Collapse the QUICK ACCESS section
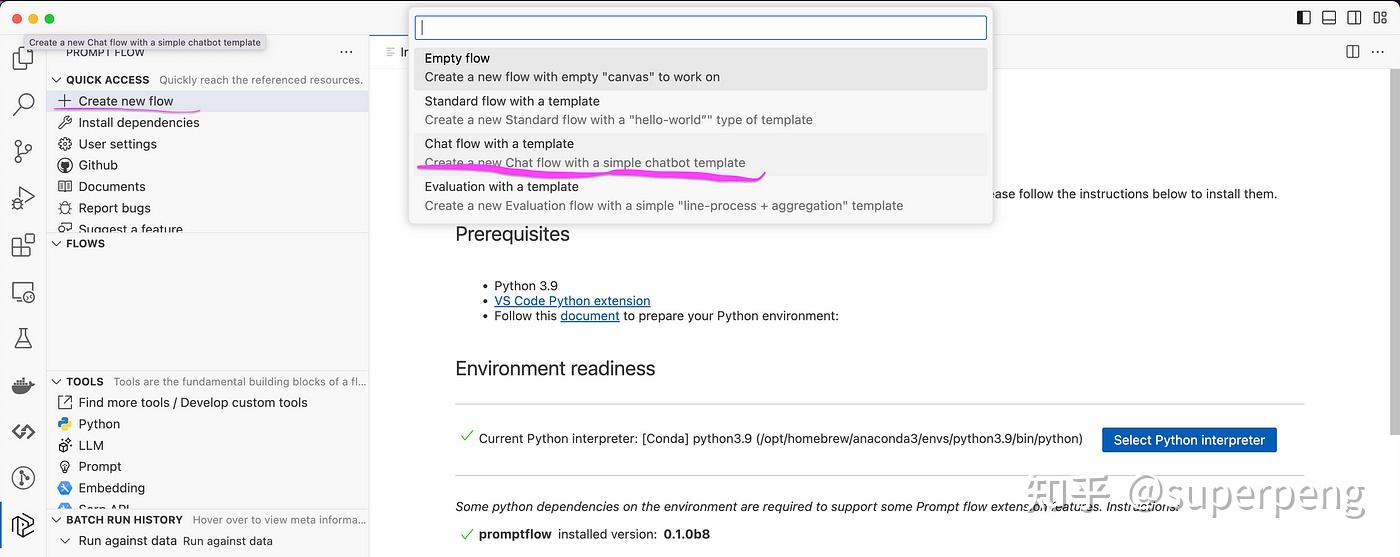Image resolution: width=1400 pixels, height=557 pixels. click(x=57, y=80)
